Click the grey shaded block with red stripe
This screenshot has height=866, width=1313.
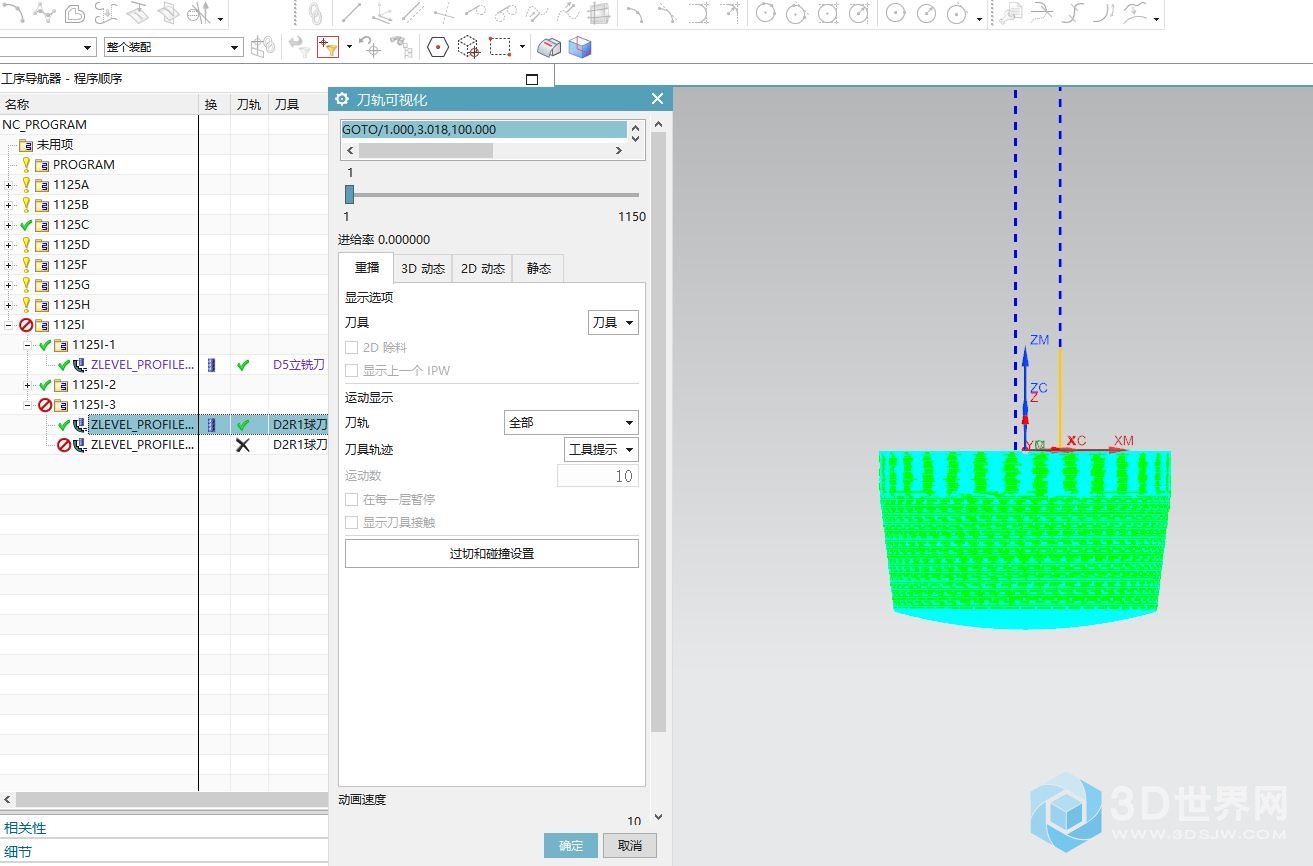click(549, 46)
